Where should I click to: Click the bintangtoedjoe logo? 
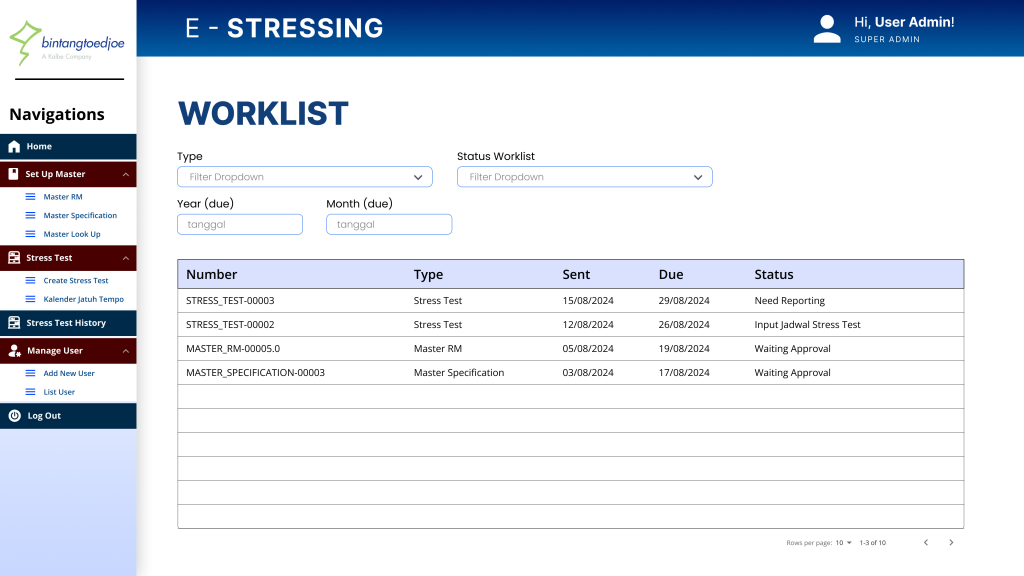67,42
